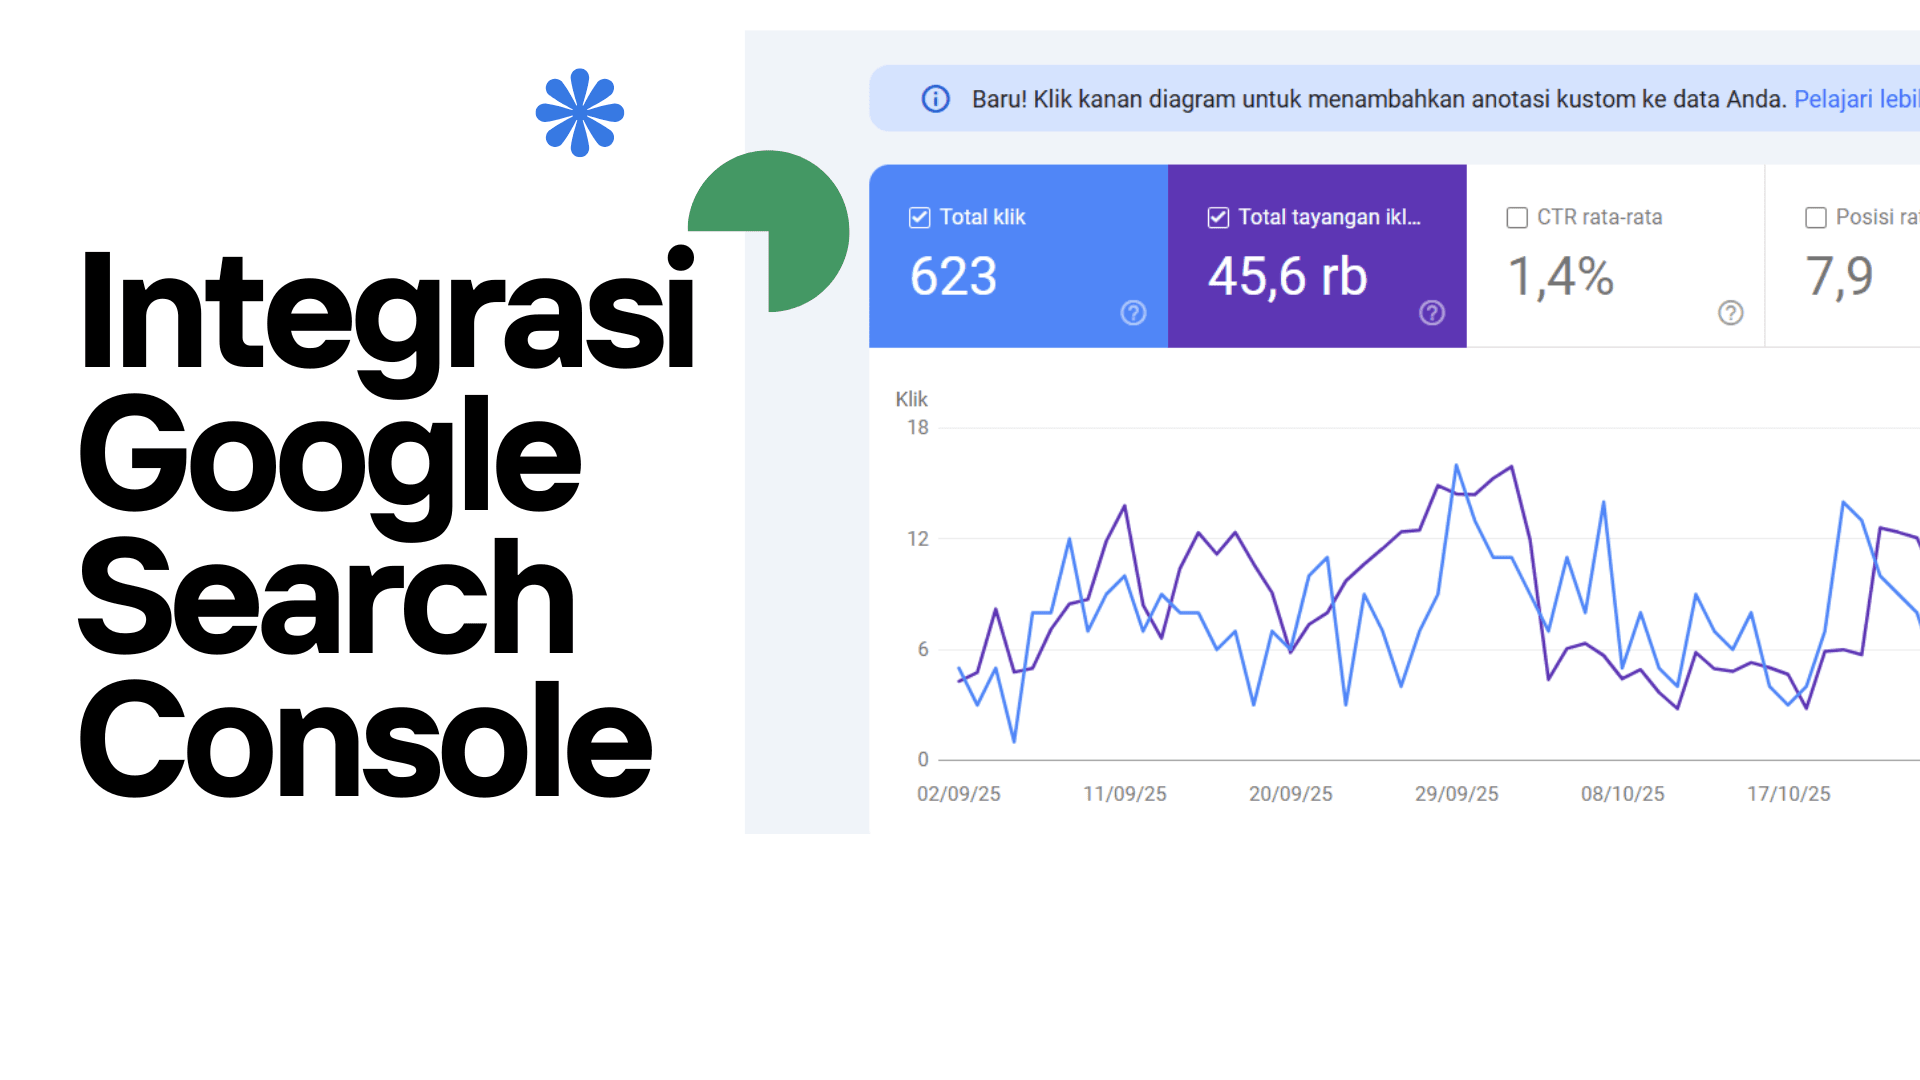Click the Klik axis label
This screenshot has width=1920, height=1080.
click(911, 399)
